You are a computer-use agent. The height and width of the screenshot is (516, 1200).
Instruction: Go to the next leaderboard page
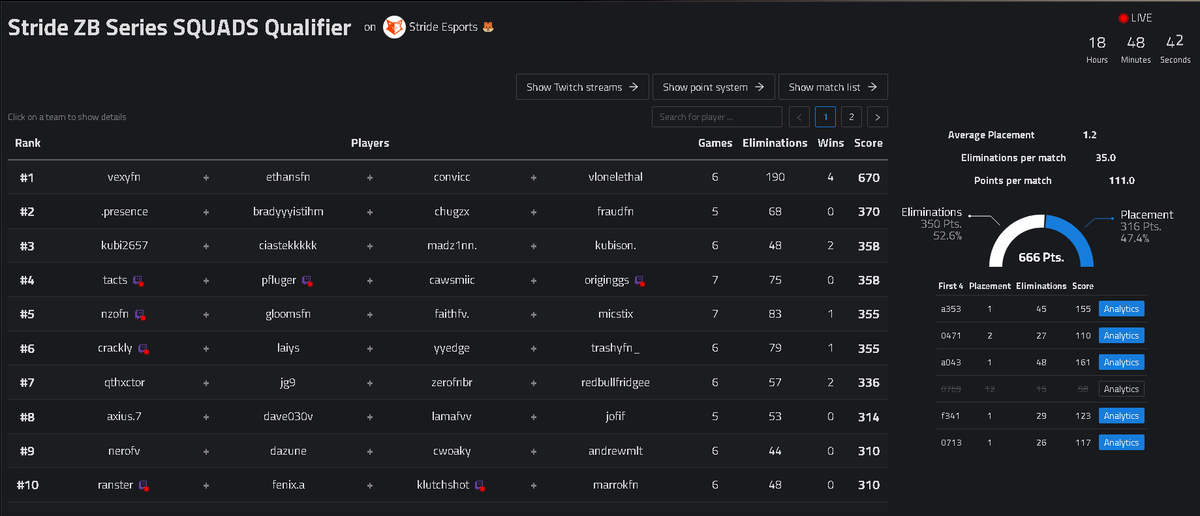[877, 117]
